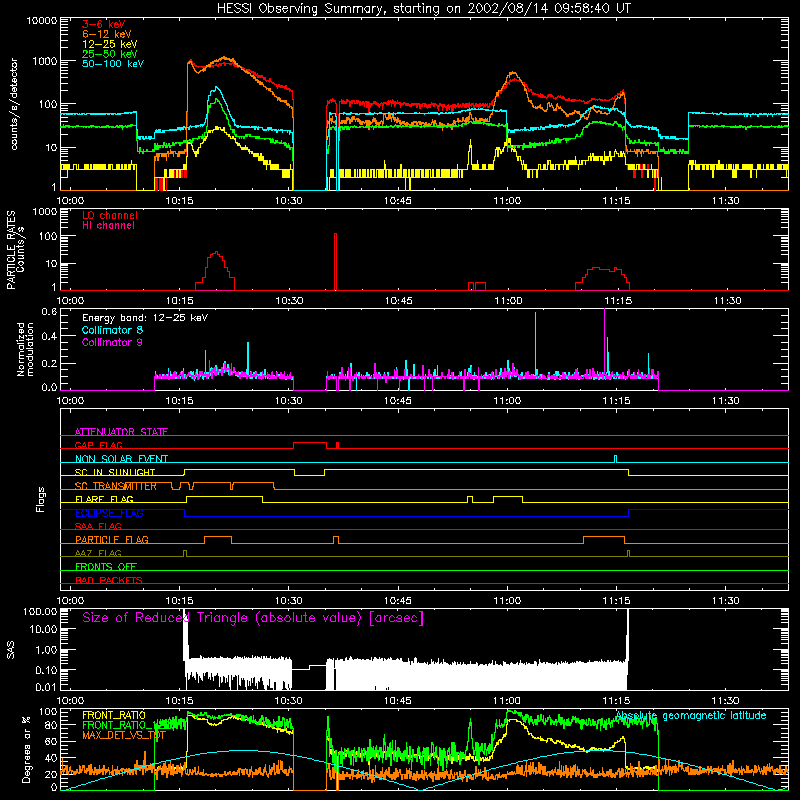The width and height of the screenshot is (800, 800).
Task: Select the NON_SOLAR_EVENT flag label
Action: (121, 459)
